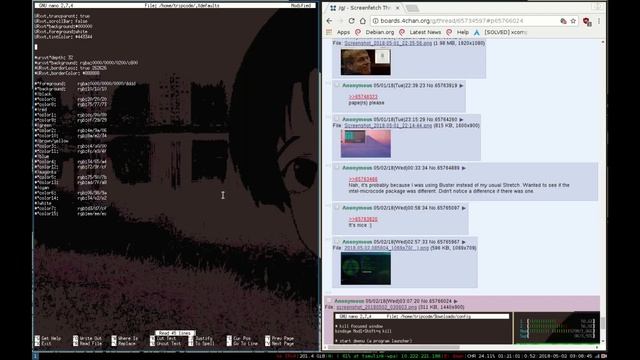Open the [SOLVED] xcom bookmark
The image size is (640, 360).
[x=500, y=32]
